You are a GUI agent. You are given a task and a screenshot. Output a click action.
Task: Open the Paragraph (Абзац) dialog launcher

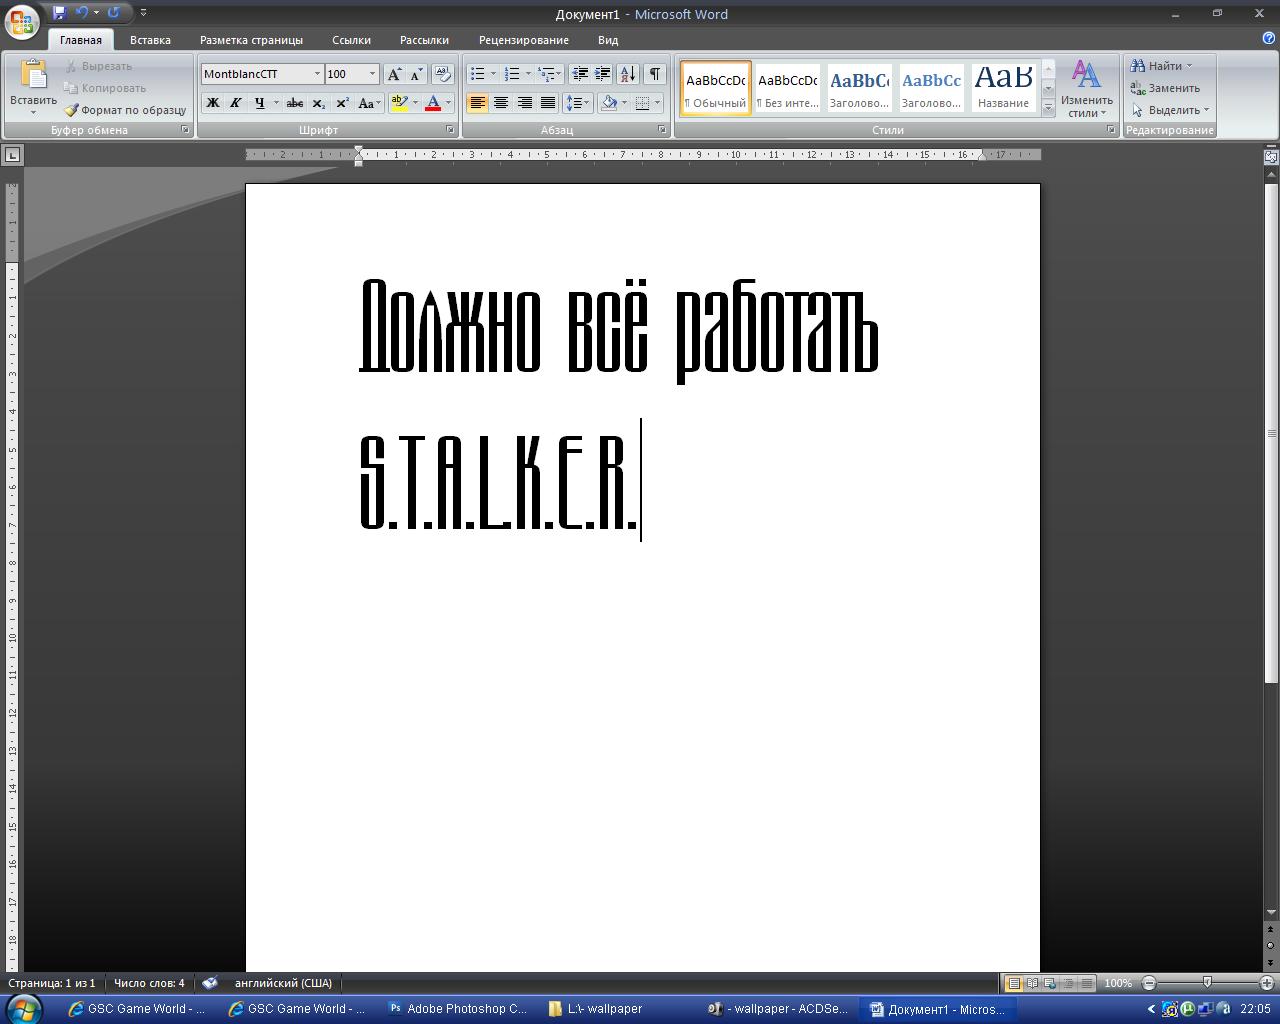pyautogui.click(x=662, y=130)
